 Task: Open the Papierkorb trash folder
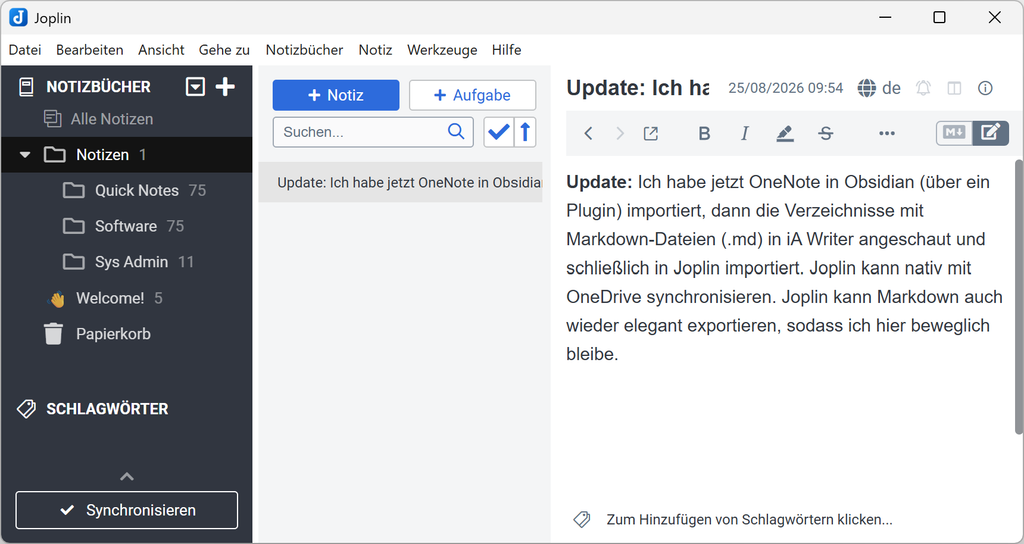pos(127,334)
